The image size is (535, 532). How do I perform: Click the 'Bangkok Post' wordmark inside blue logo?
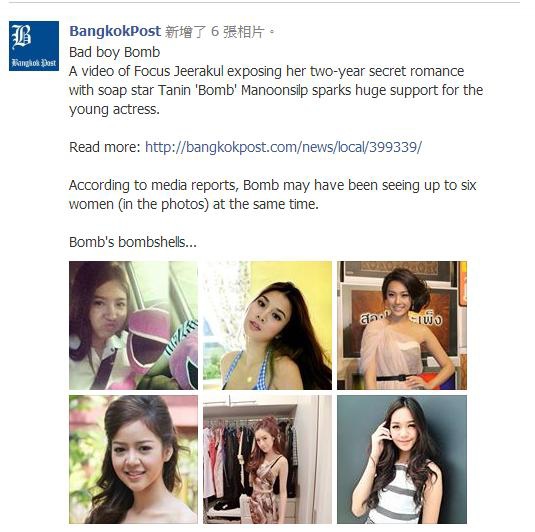[x=34, y=63]
